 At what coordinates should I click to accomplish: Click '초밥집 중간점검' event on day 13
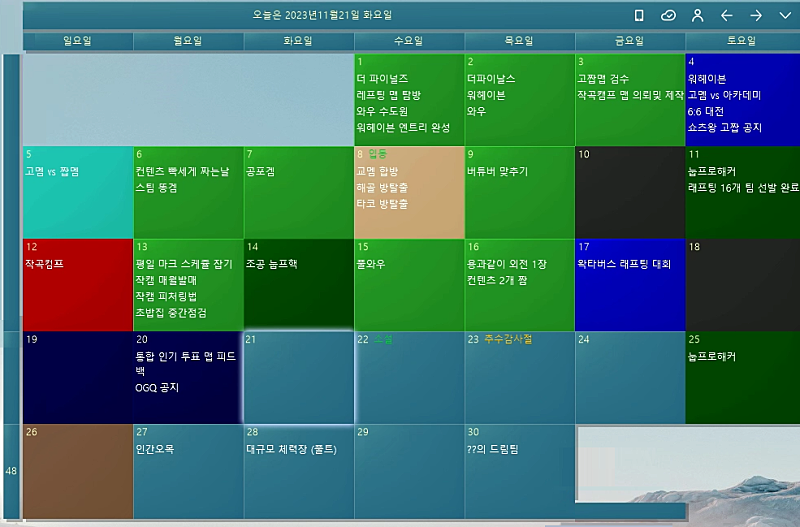(171, 313)
